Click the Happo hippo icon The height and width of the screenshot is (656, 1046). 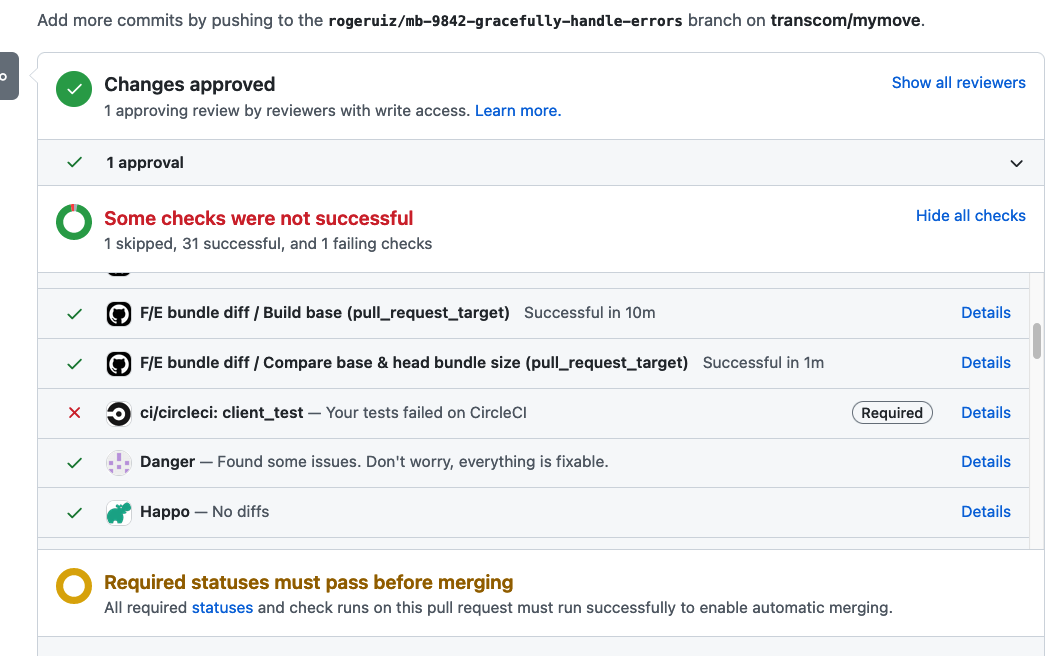119,511
